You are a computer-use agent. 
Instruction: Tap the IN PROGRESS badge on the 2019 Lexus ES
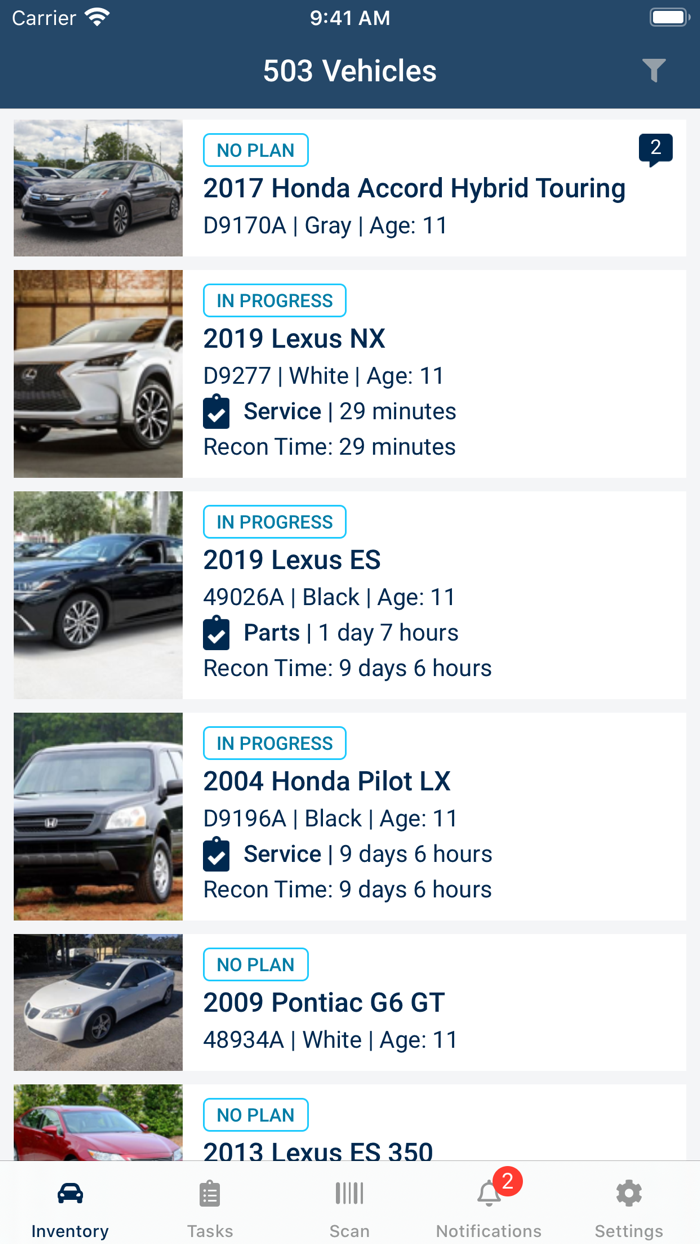(274, 521)
